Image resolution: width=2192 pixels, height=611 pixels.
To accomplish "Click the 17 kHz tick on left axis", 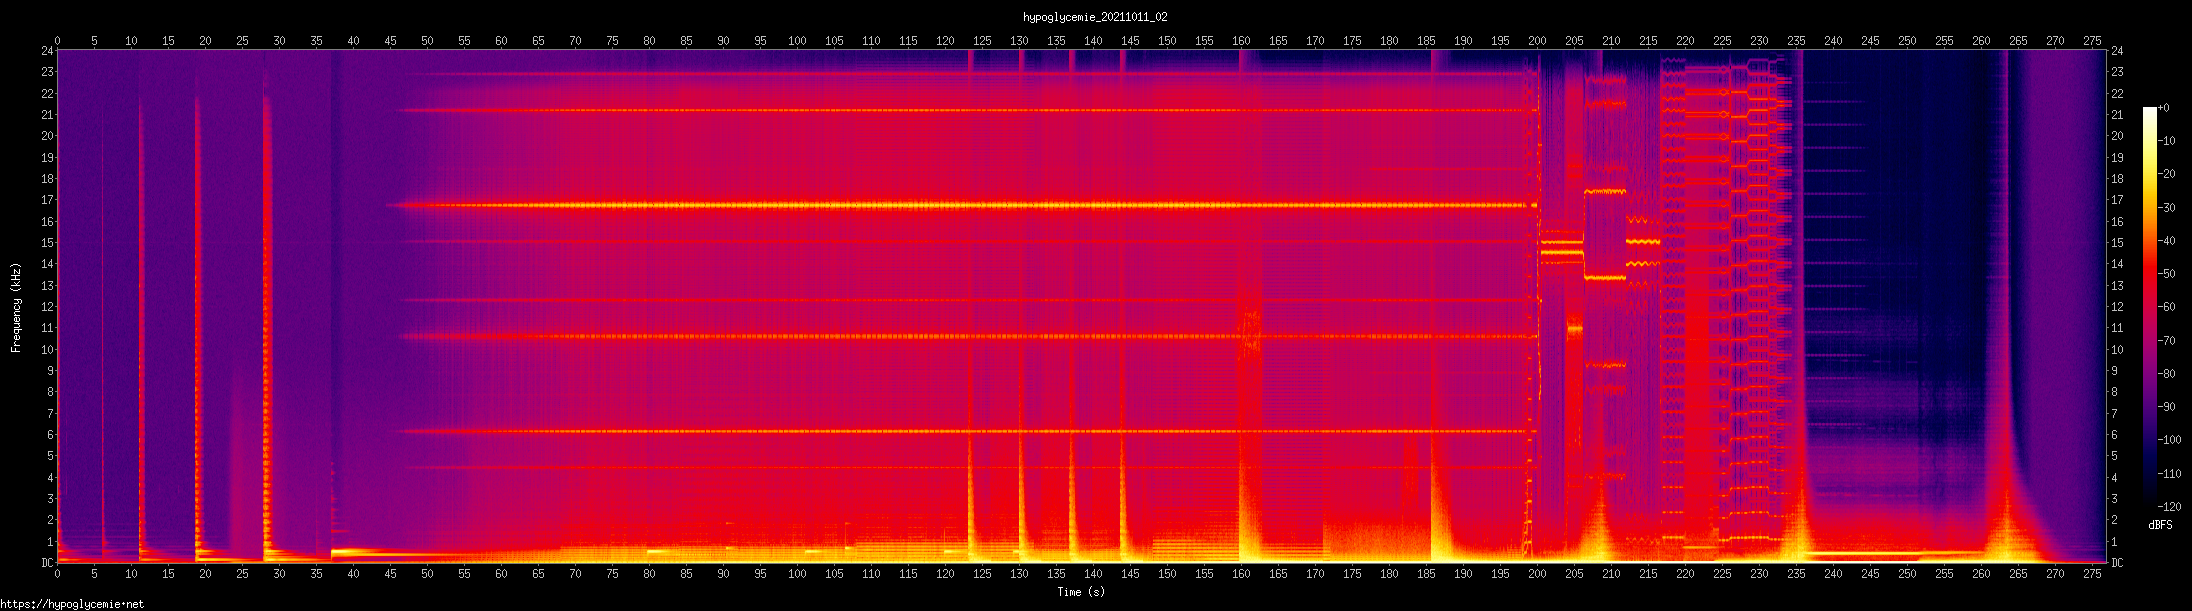I will tap(46, 200).
